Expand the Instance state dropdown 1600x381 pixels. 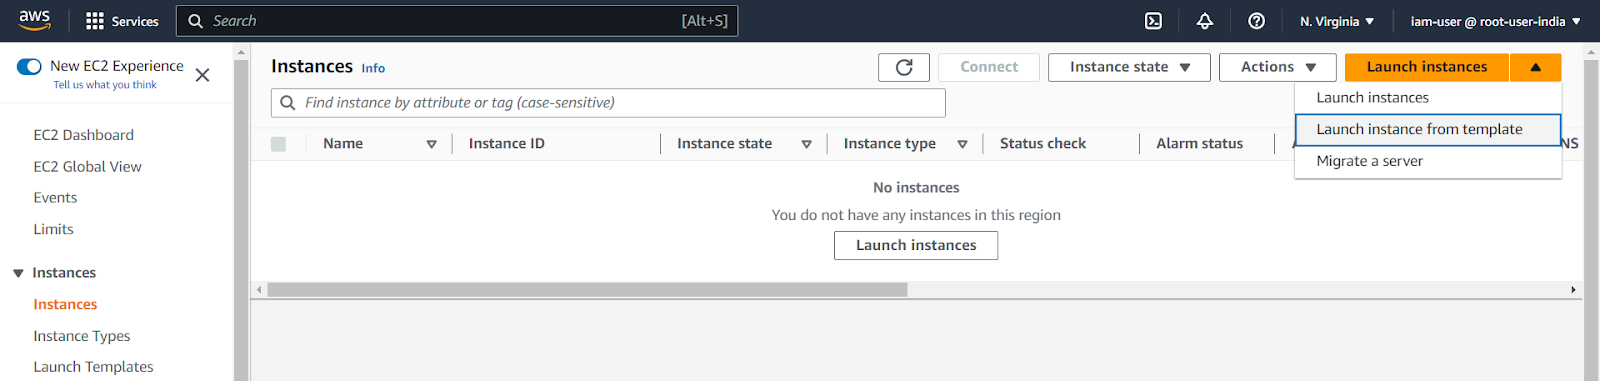point(1129,67)
